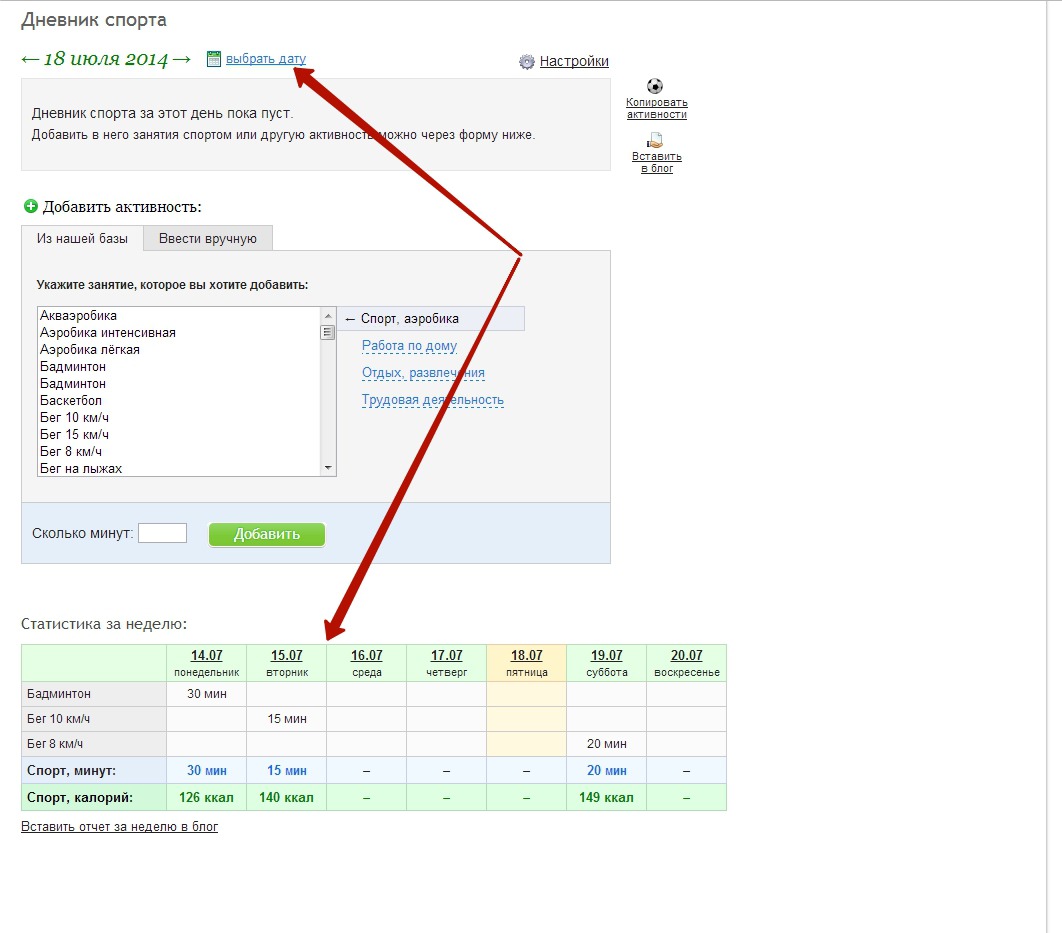Click the 'Сколько минут' input field
Screen dimensions: 1062x933
coord(162,533)
